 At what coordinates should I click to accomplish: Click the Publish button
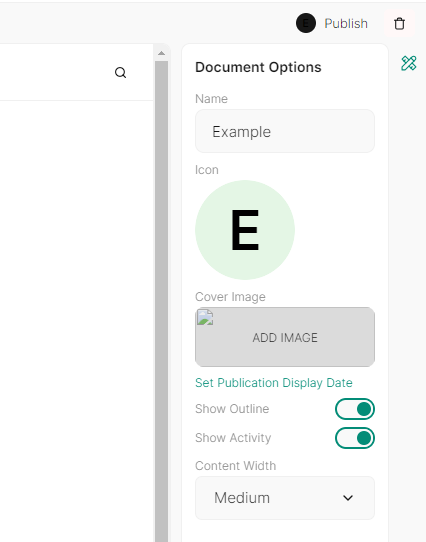point(346,24)
